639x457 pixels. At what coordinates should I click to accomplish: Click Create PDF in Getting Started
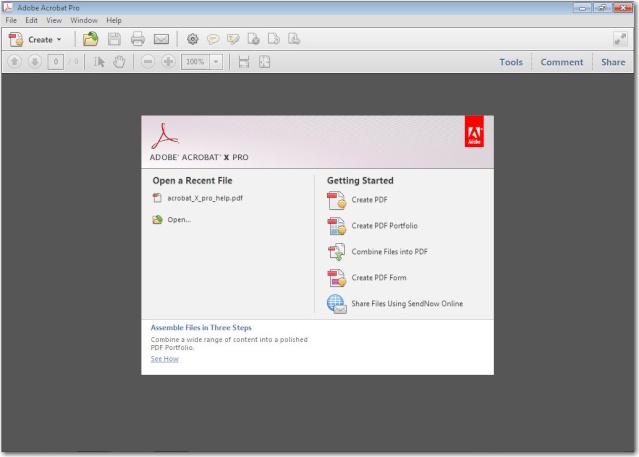pos(369,200)
